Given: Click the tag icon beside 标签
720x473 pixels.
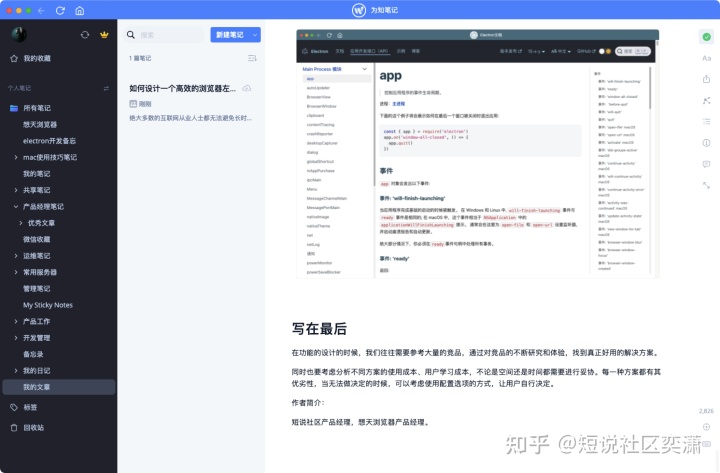Looking at the screenshot, I should pos(14,407).
